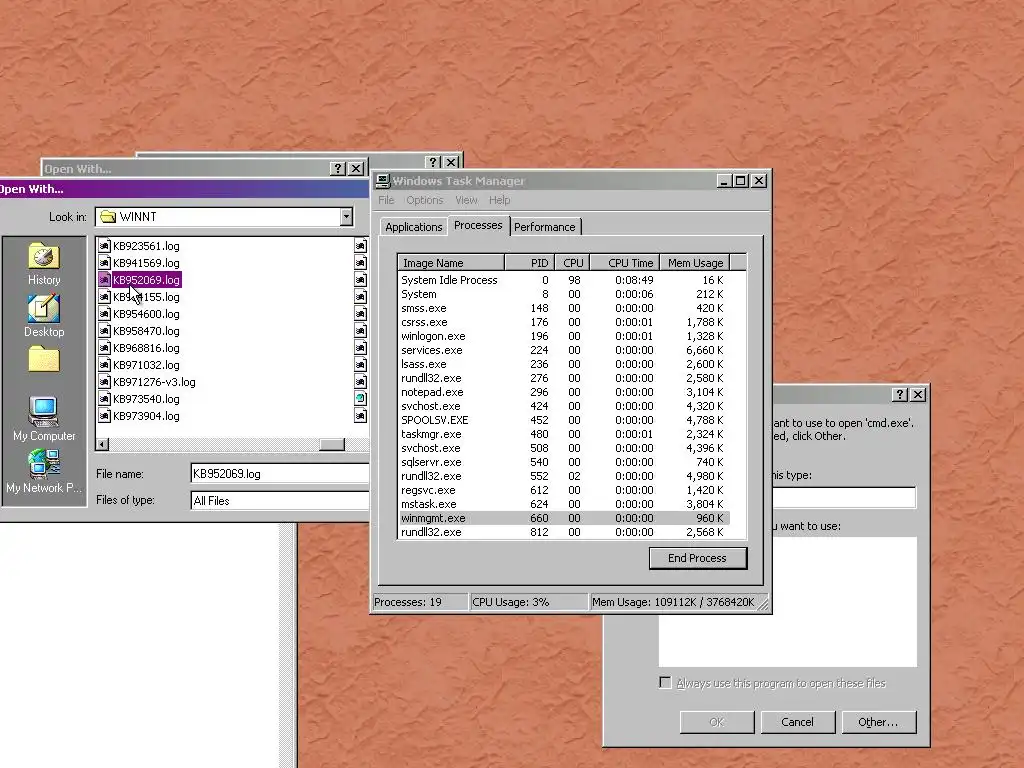Select the SPOOLSV.EXE process row
1024x768 pixels.
coord(564,420)
